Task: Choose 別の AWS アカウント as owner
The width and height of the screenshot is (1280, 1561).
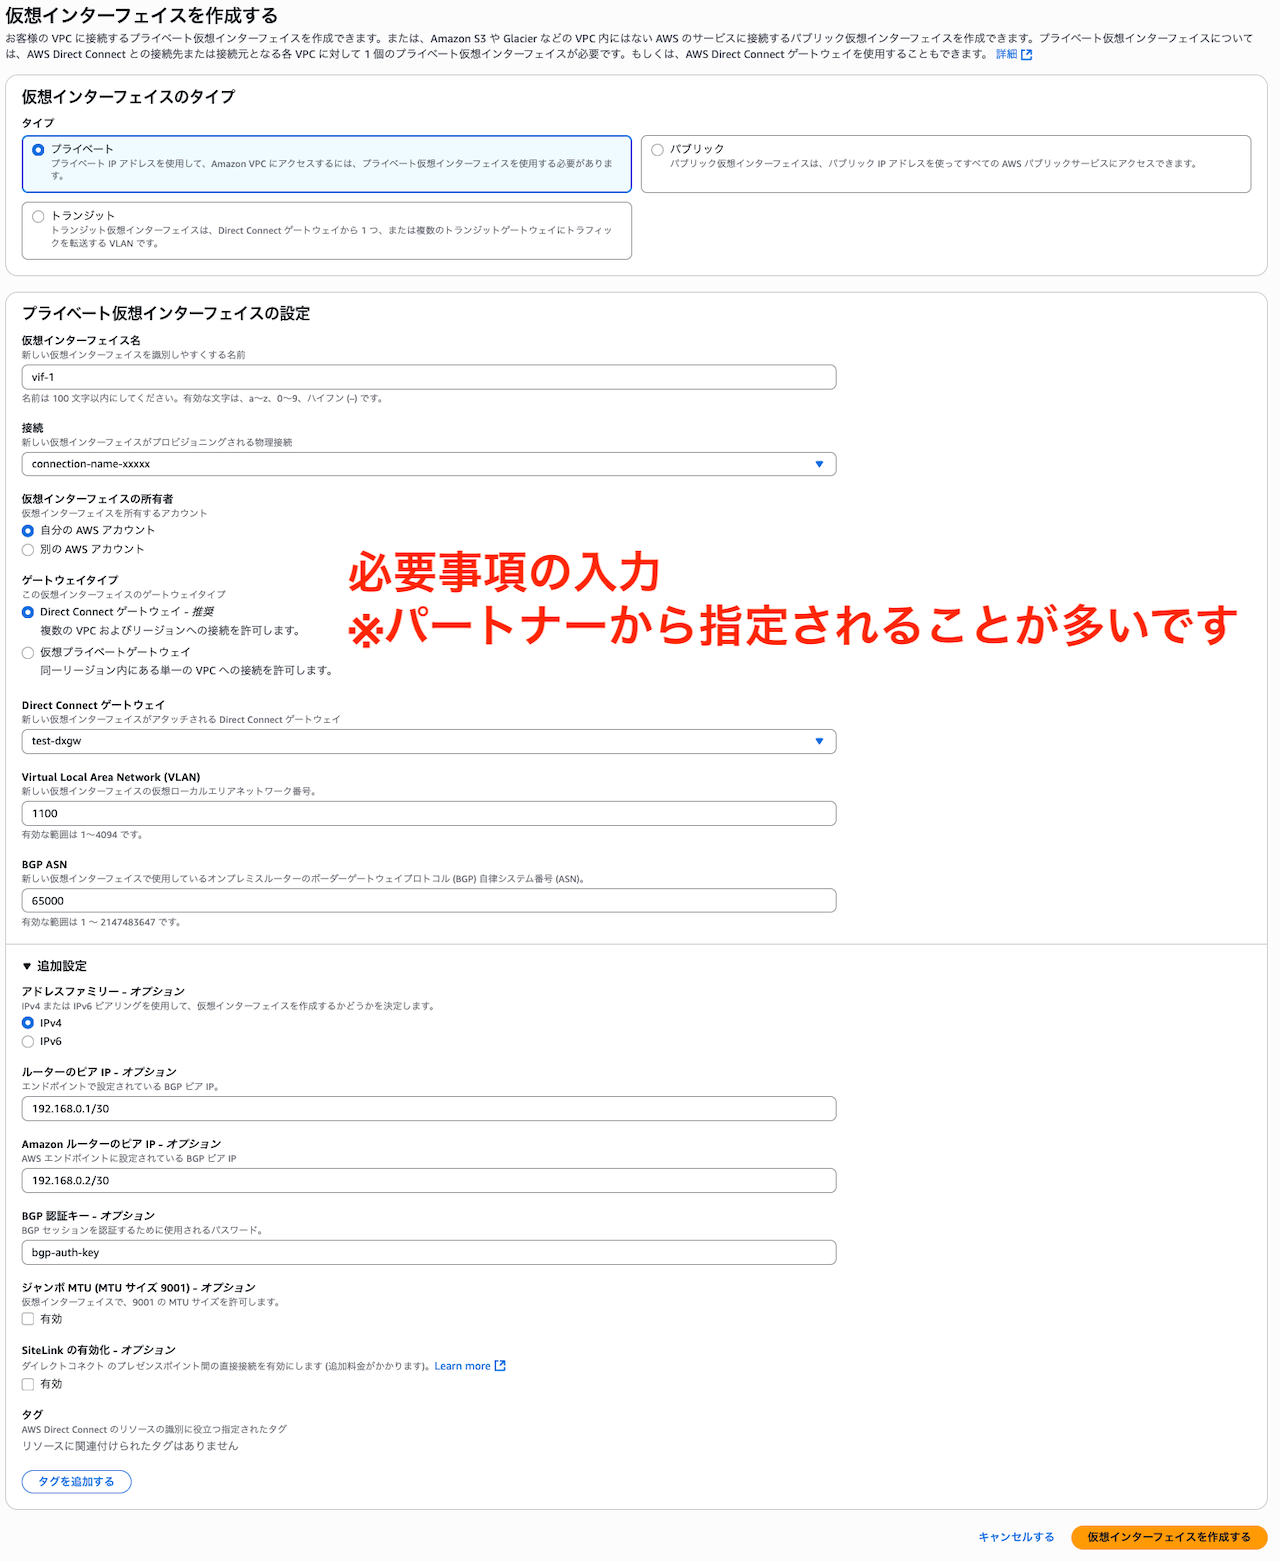Action: pos(28,550)
